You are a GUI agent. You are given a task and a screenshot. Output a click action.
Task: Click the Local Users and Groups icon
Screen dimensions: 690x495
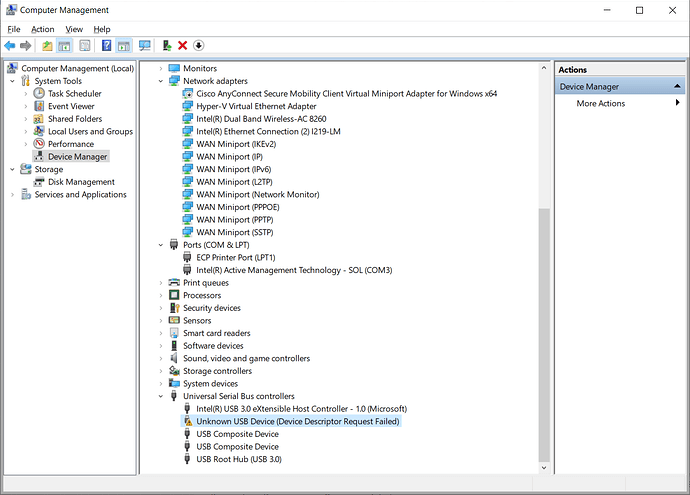[x=39, y=131]
